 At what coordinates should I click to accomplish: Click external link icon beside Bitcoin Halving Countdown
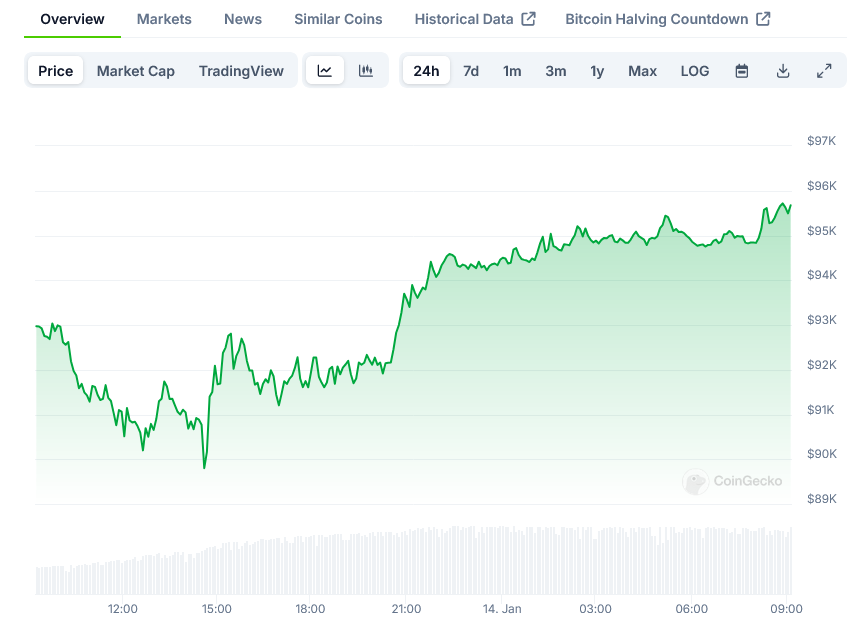pyautogui.click(x=763, y=19)
